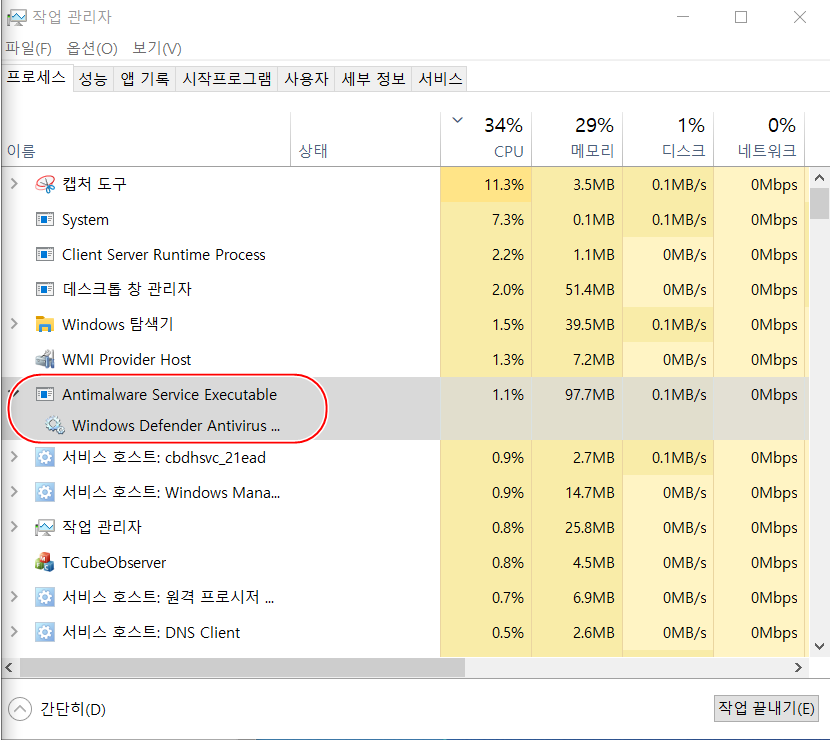
Task: Click the 원격 프로시저 service host gear icon
Action: (x=45, y=597)
